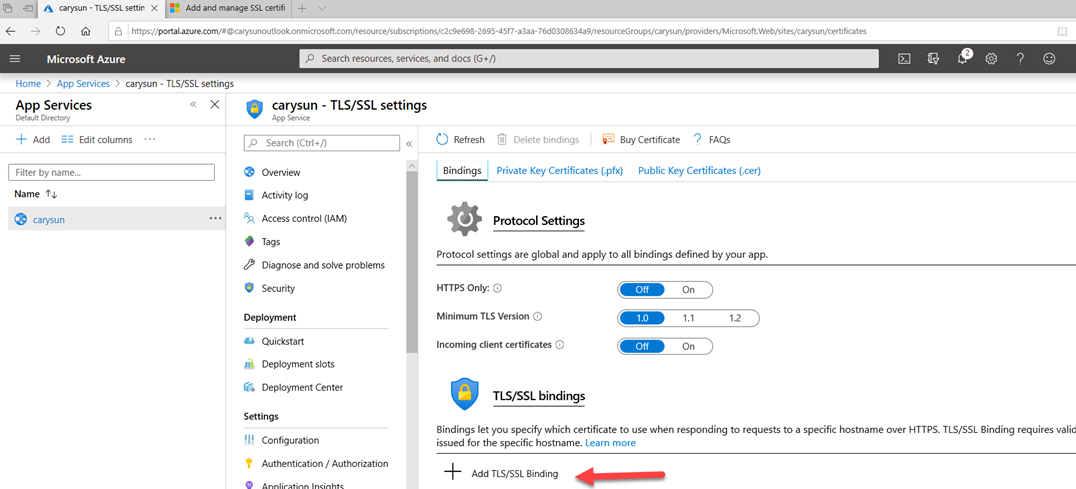Click Edit columns in App Services
Viewport: 1076px width, 489px height.
point(97,139)
